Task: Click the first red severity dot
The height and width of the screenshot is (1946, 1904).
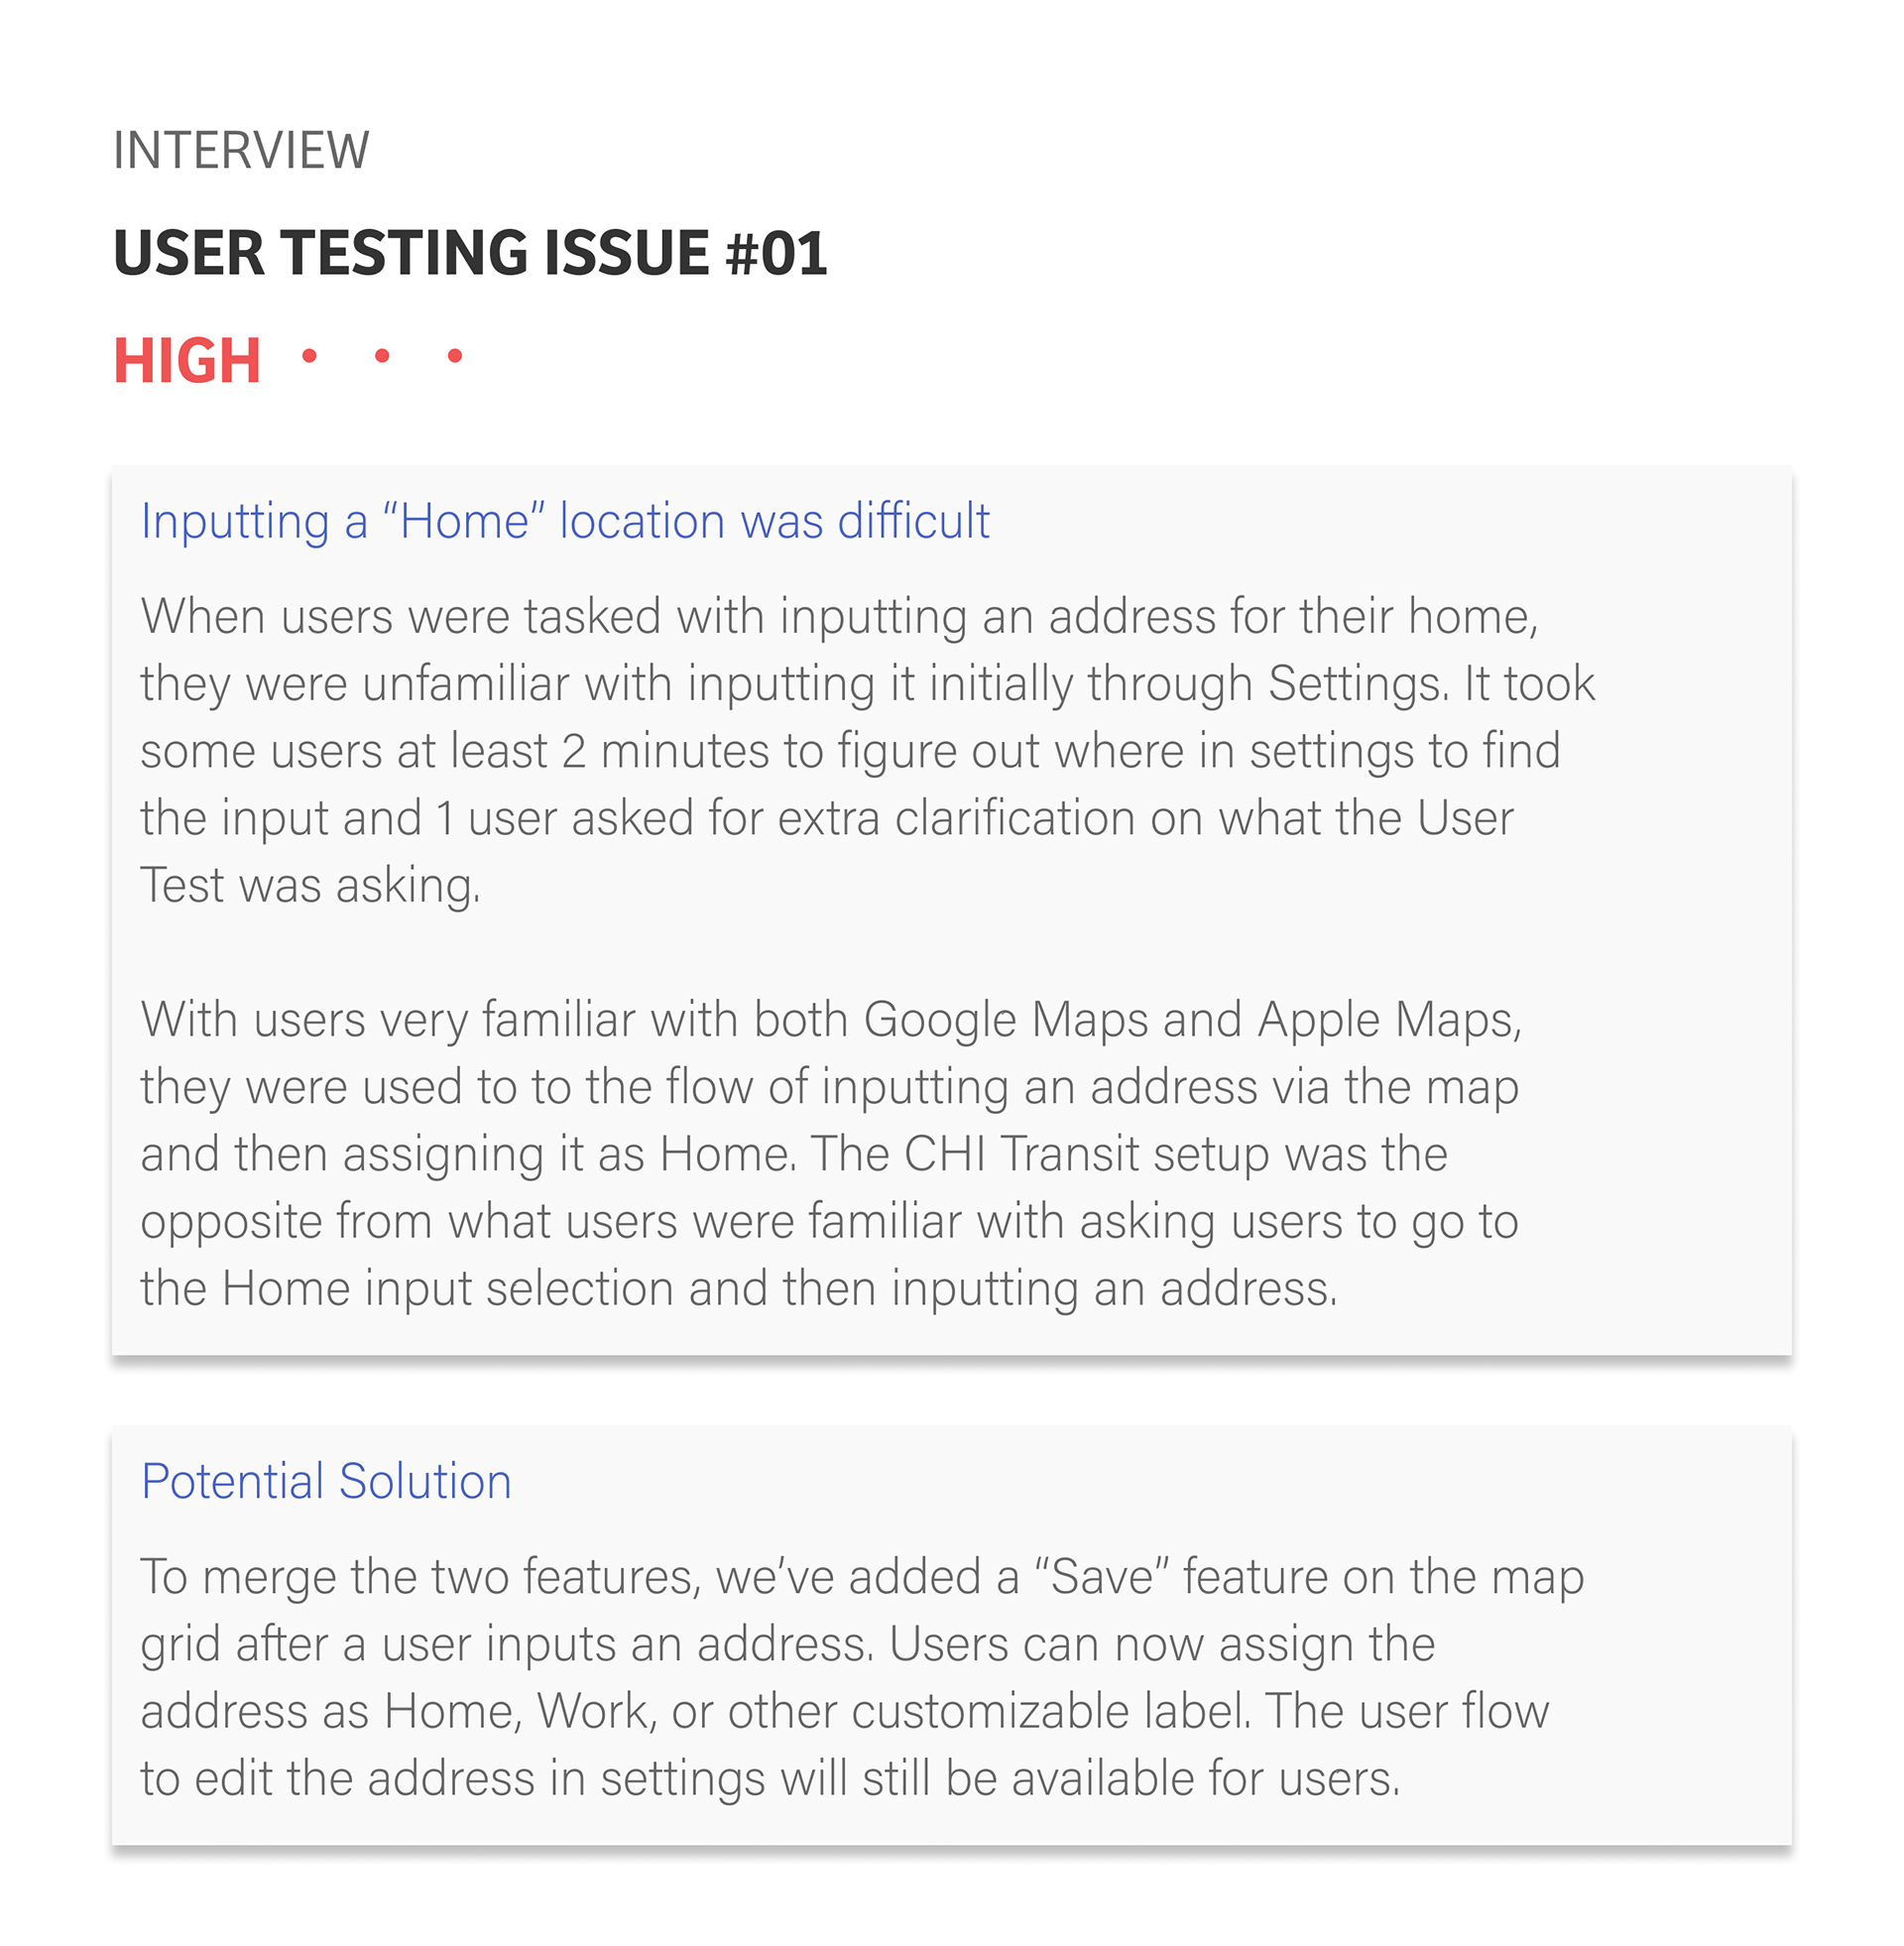Action: pyautogui.click(x=309, y=355)
